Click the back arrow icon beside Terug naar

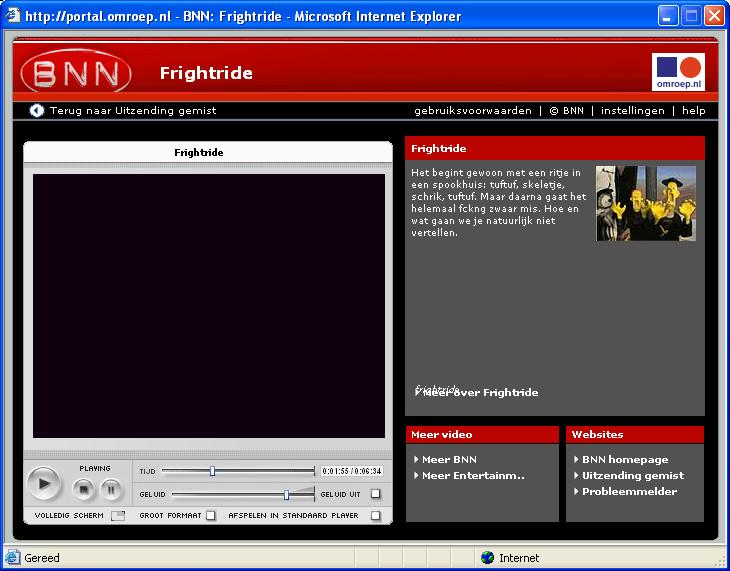click(x=36, y=110)
